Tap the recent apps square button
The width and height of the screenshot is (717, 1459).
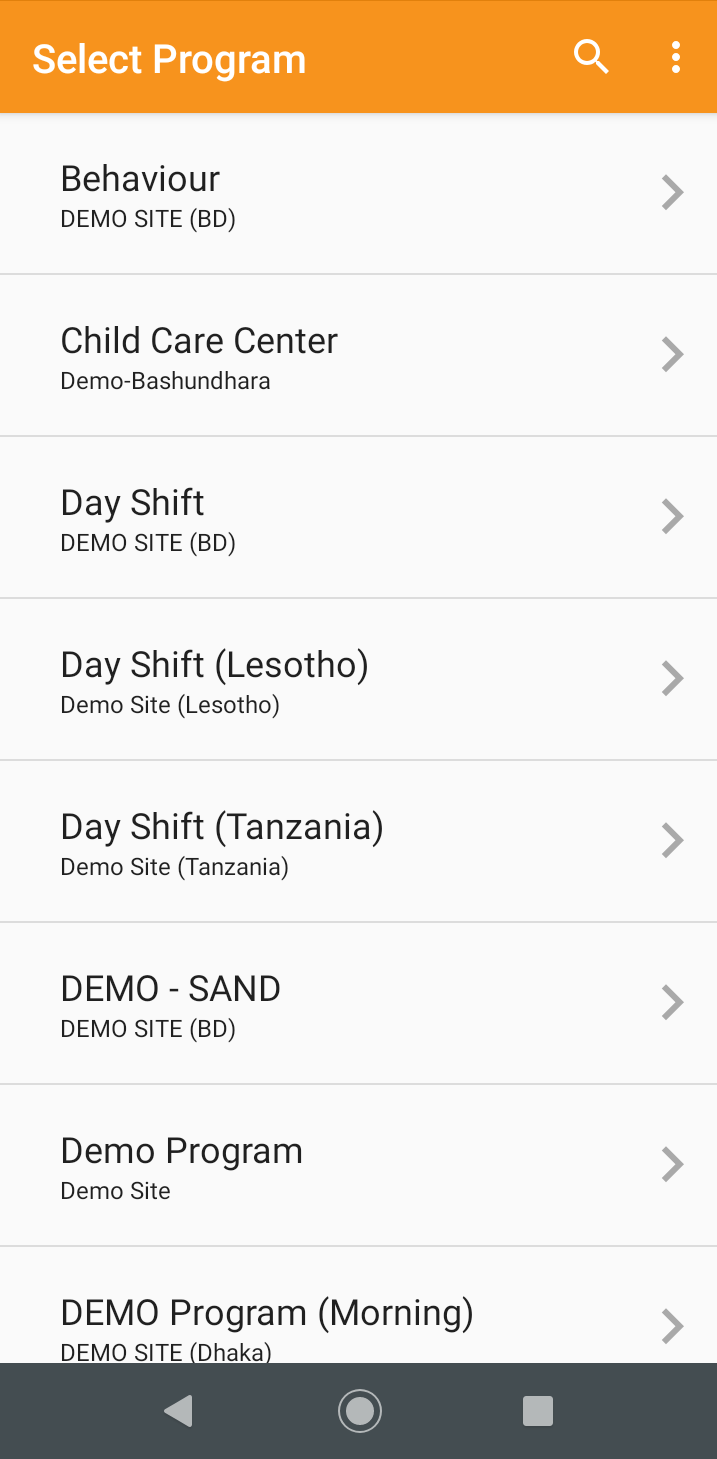538,1411
